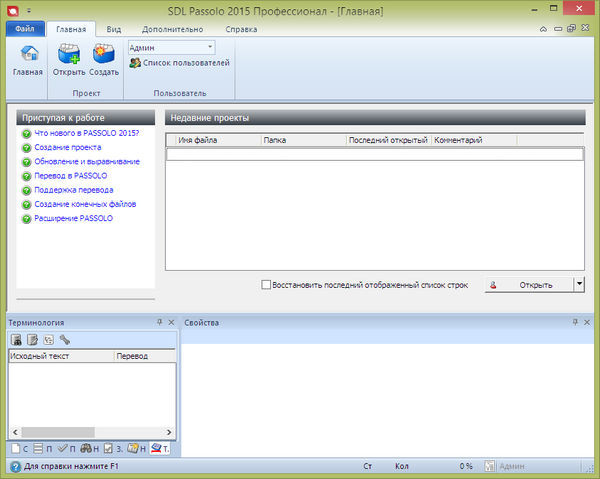Click the help question mark in status bar
Image resolution: width=600 pixels, height=479 pixels.
click(15, 466)
